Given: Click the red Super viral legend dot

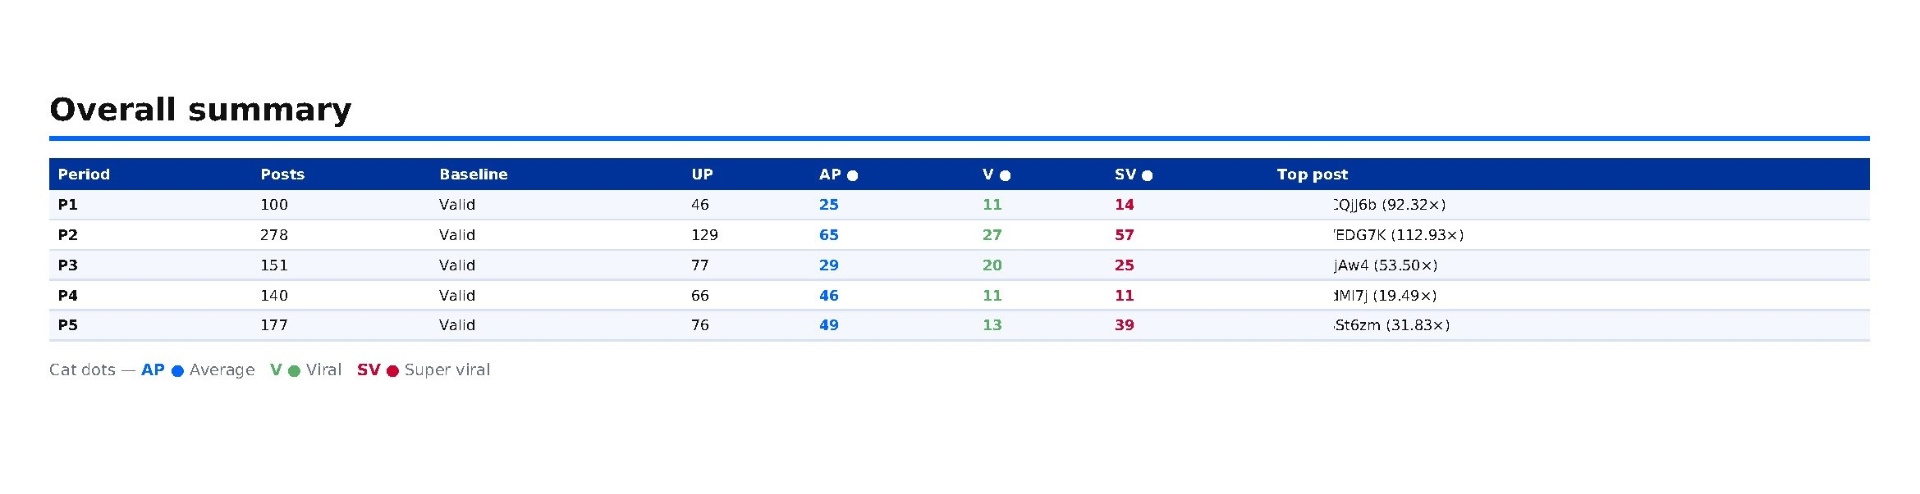Looking at the screenshot, I should [392, 371].
